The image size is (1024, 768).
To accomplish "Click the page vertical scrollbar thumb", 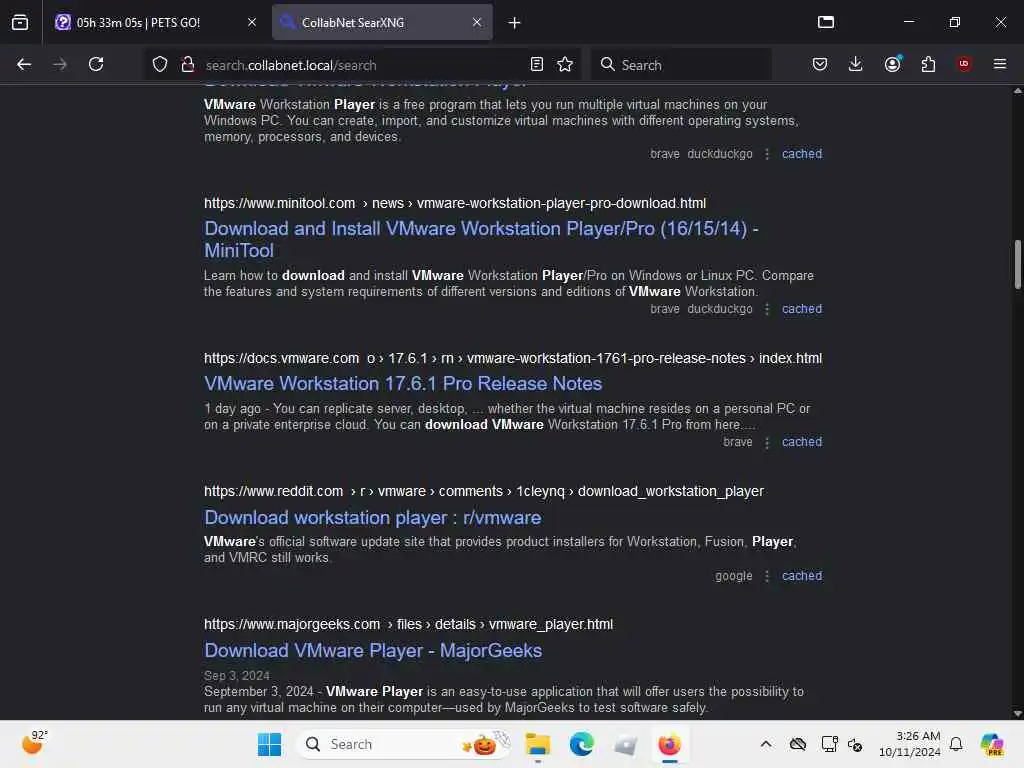I will 1017,264.
